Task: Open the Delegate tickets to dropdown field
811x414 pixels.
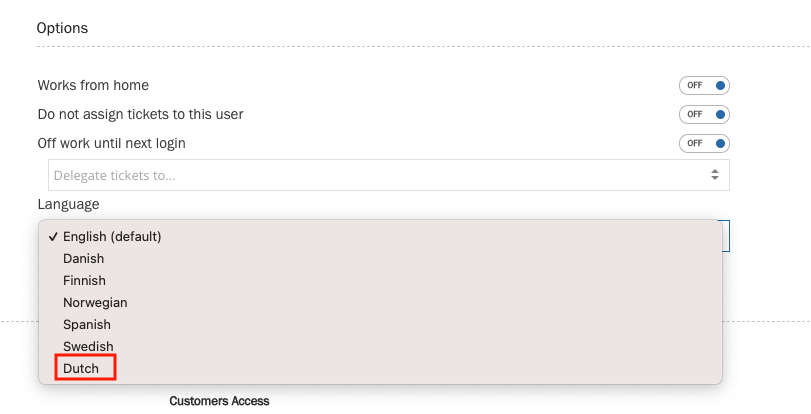Action: (x=380, y=175)
